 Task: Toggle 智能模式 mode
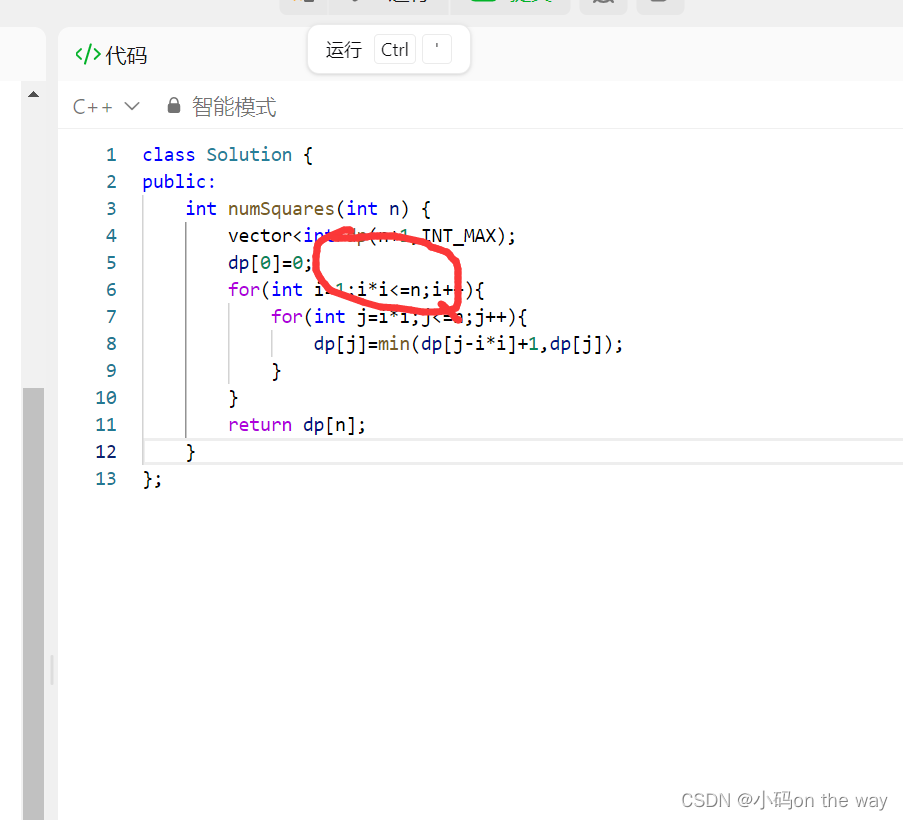233,106
